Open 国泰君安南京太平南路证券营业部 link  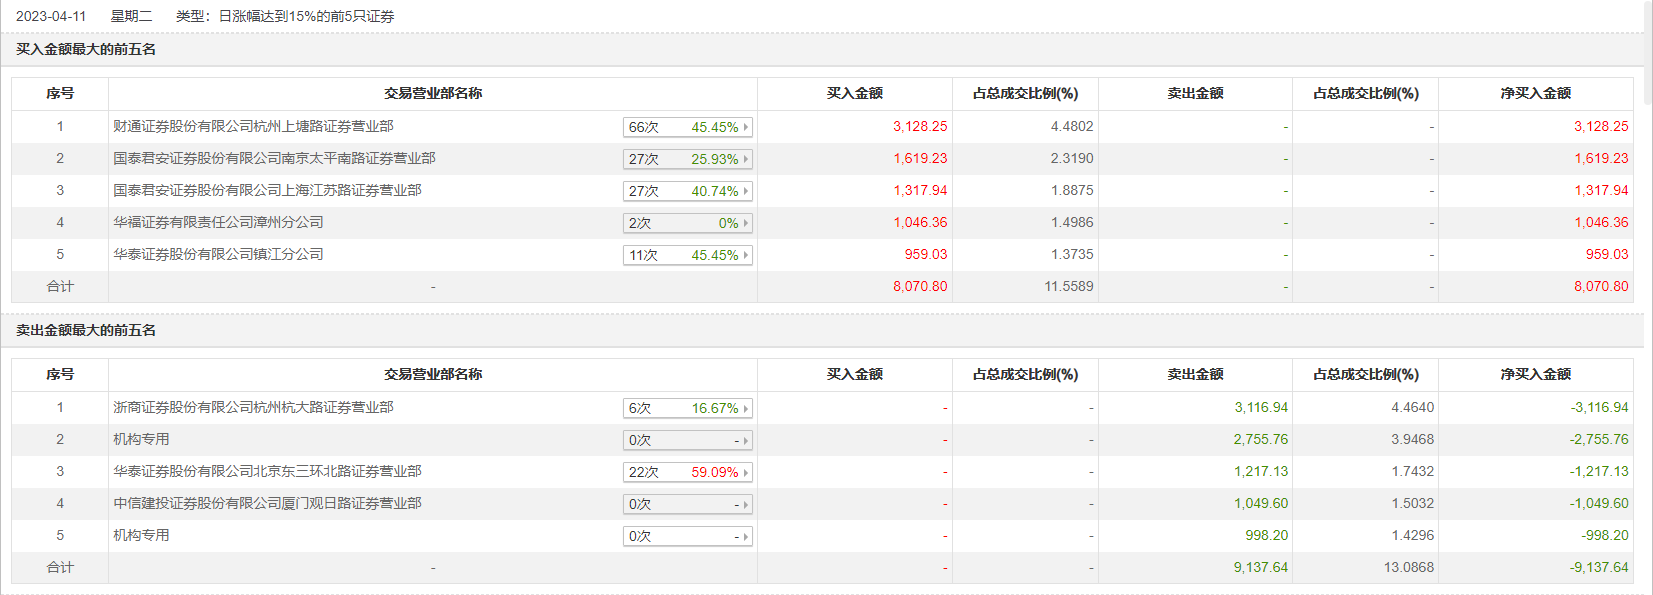[274, 158]
